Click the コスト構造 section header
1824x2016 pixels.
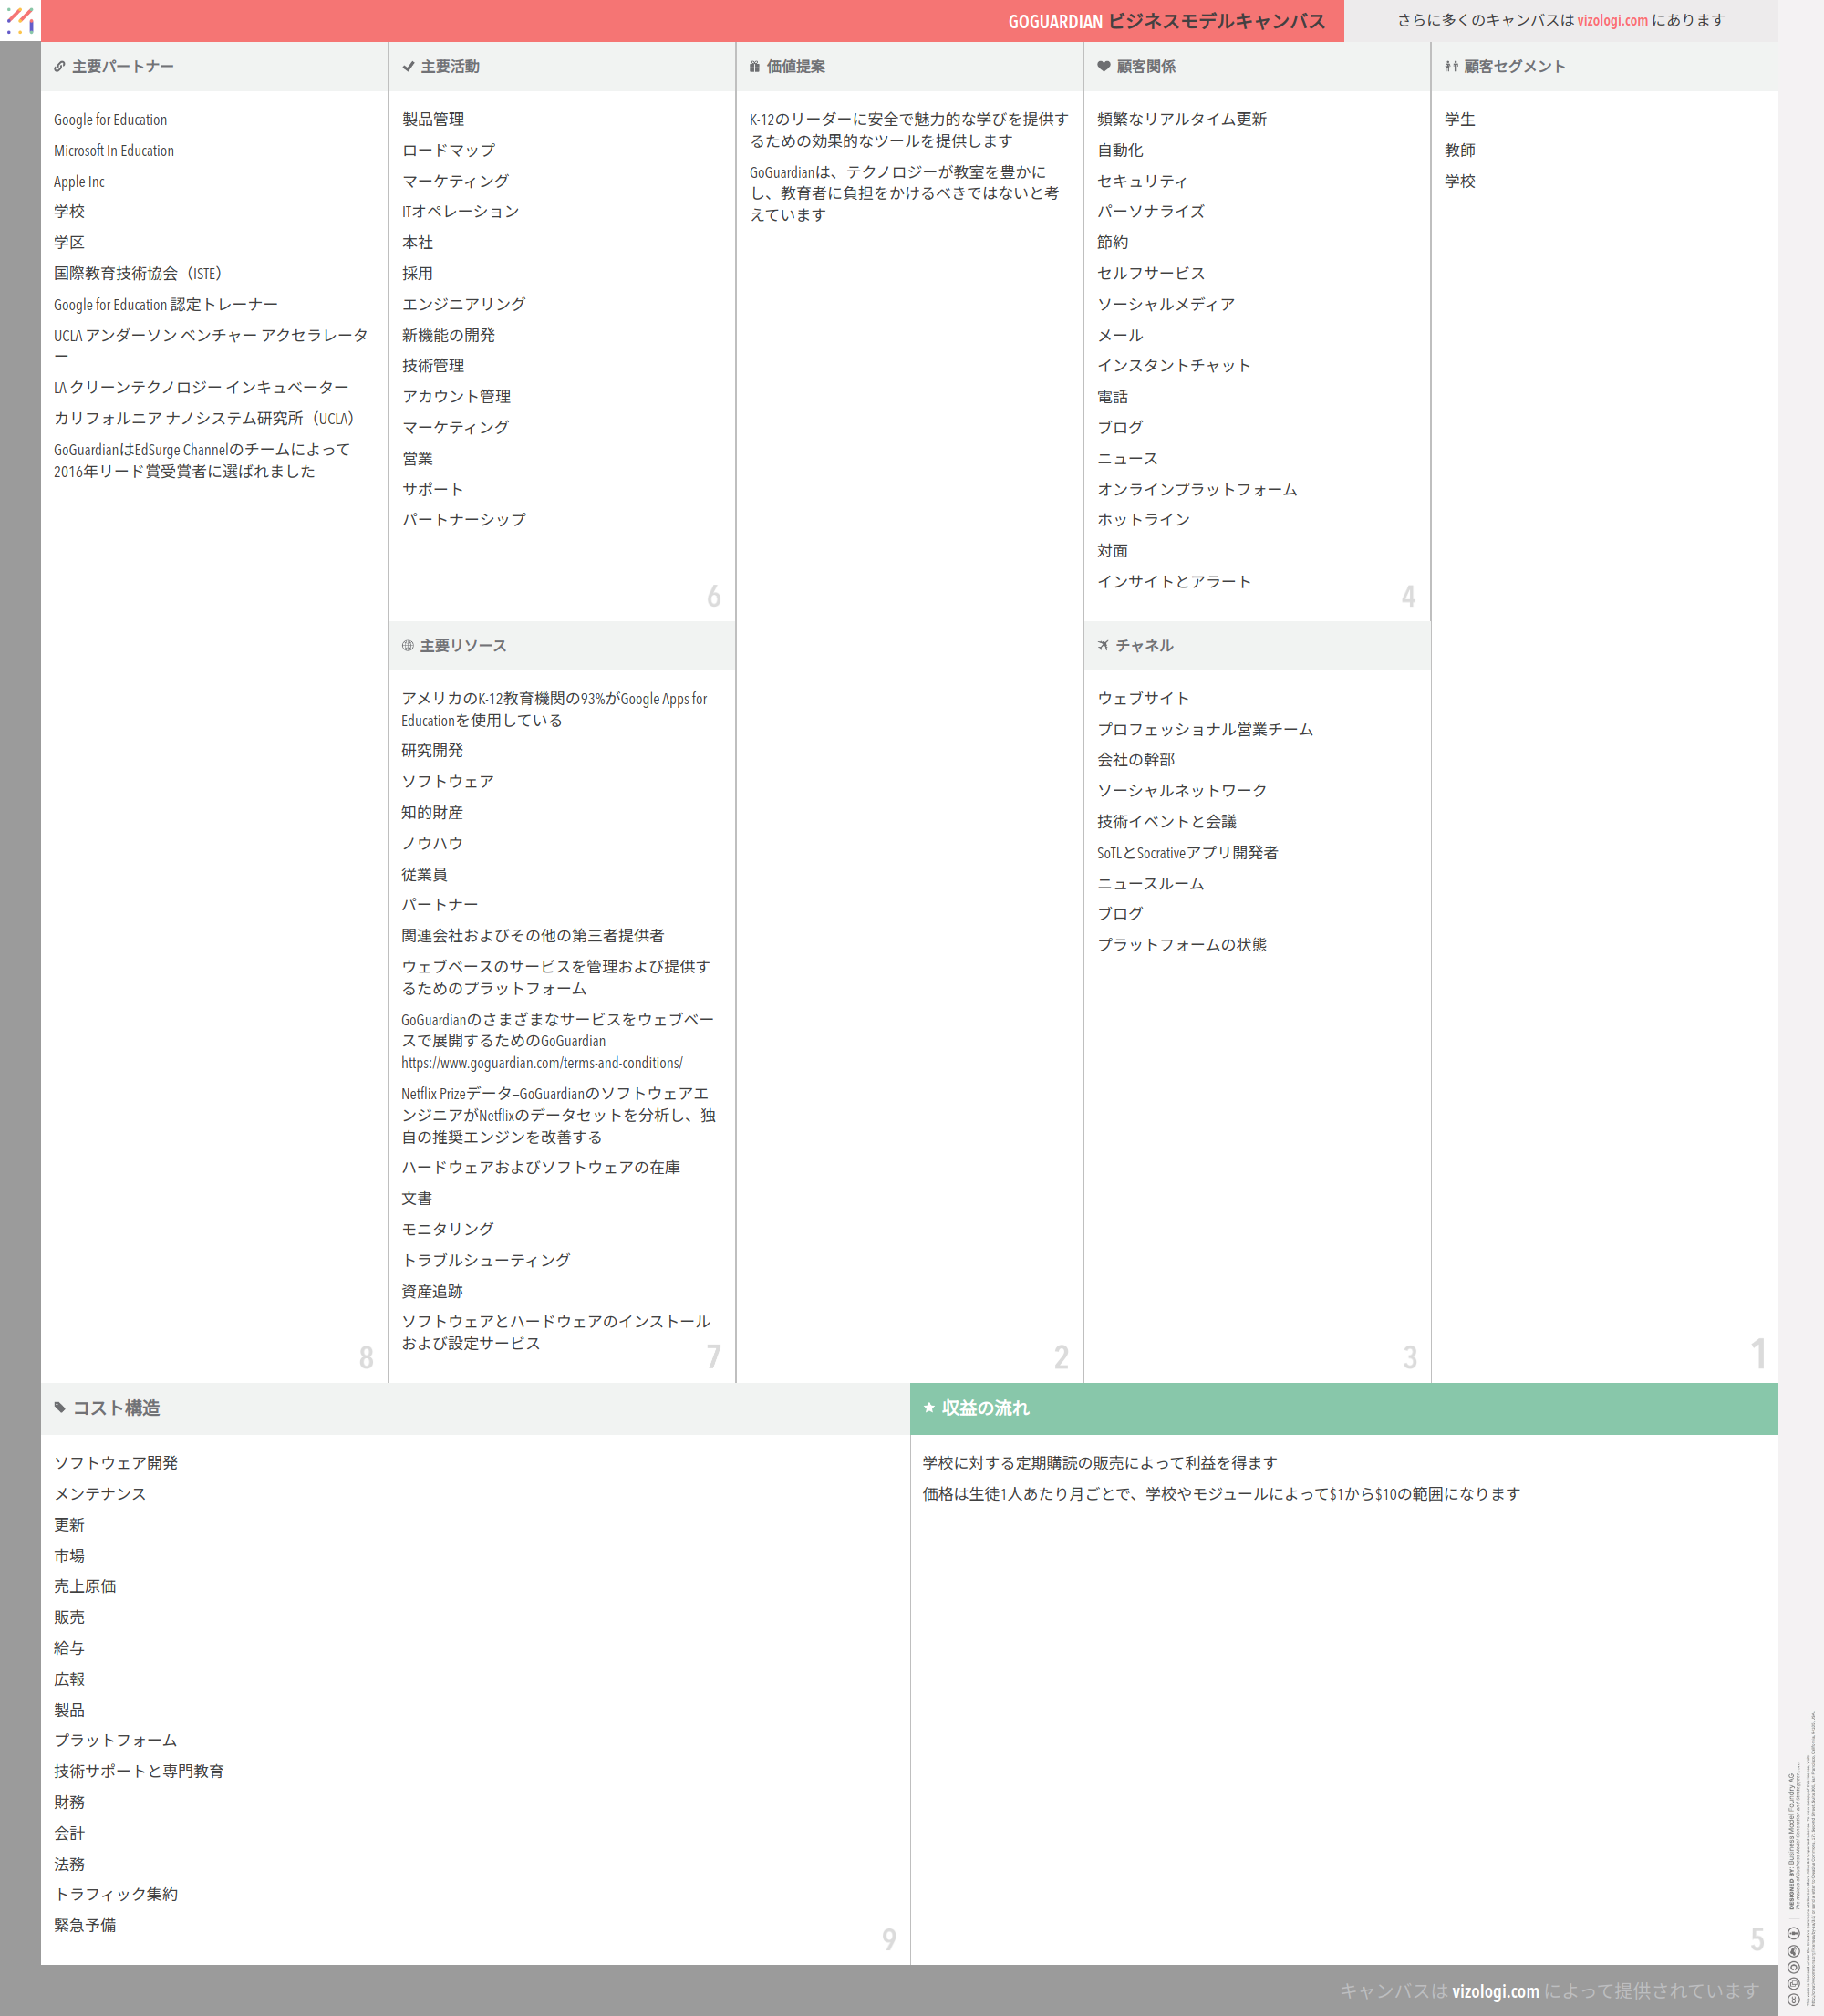116,1408
